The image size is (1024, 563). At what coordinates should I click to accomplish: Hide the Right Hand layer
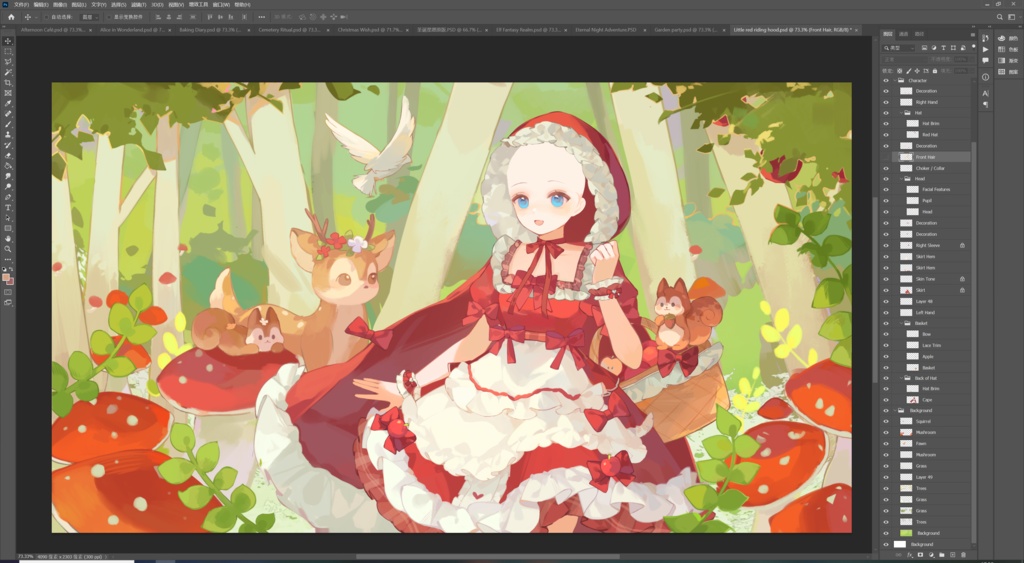coord(886,102)
